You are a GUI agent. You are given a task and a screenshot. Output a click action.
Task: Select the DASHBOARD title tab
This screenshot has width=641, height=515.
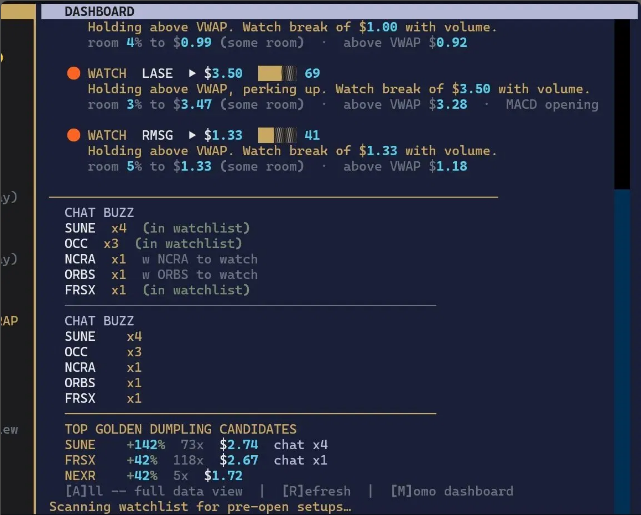[99, 11]
